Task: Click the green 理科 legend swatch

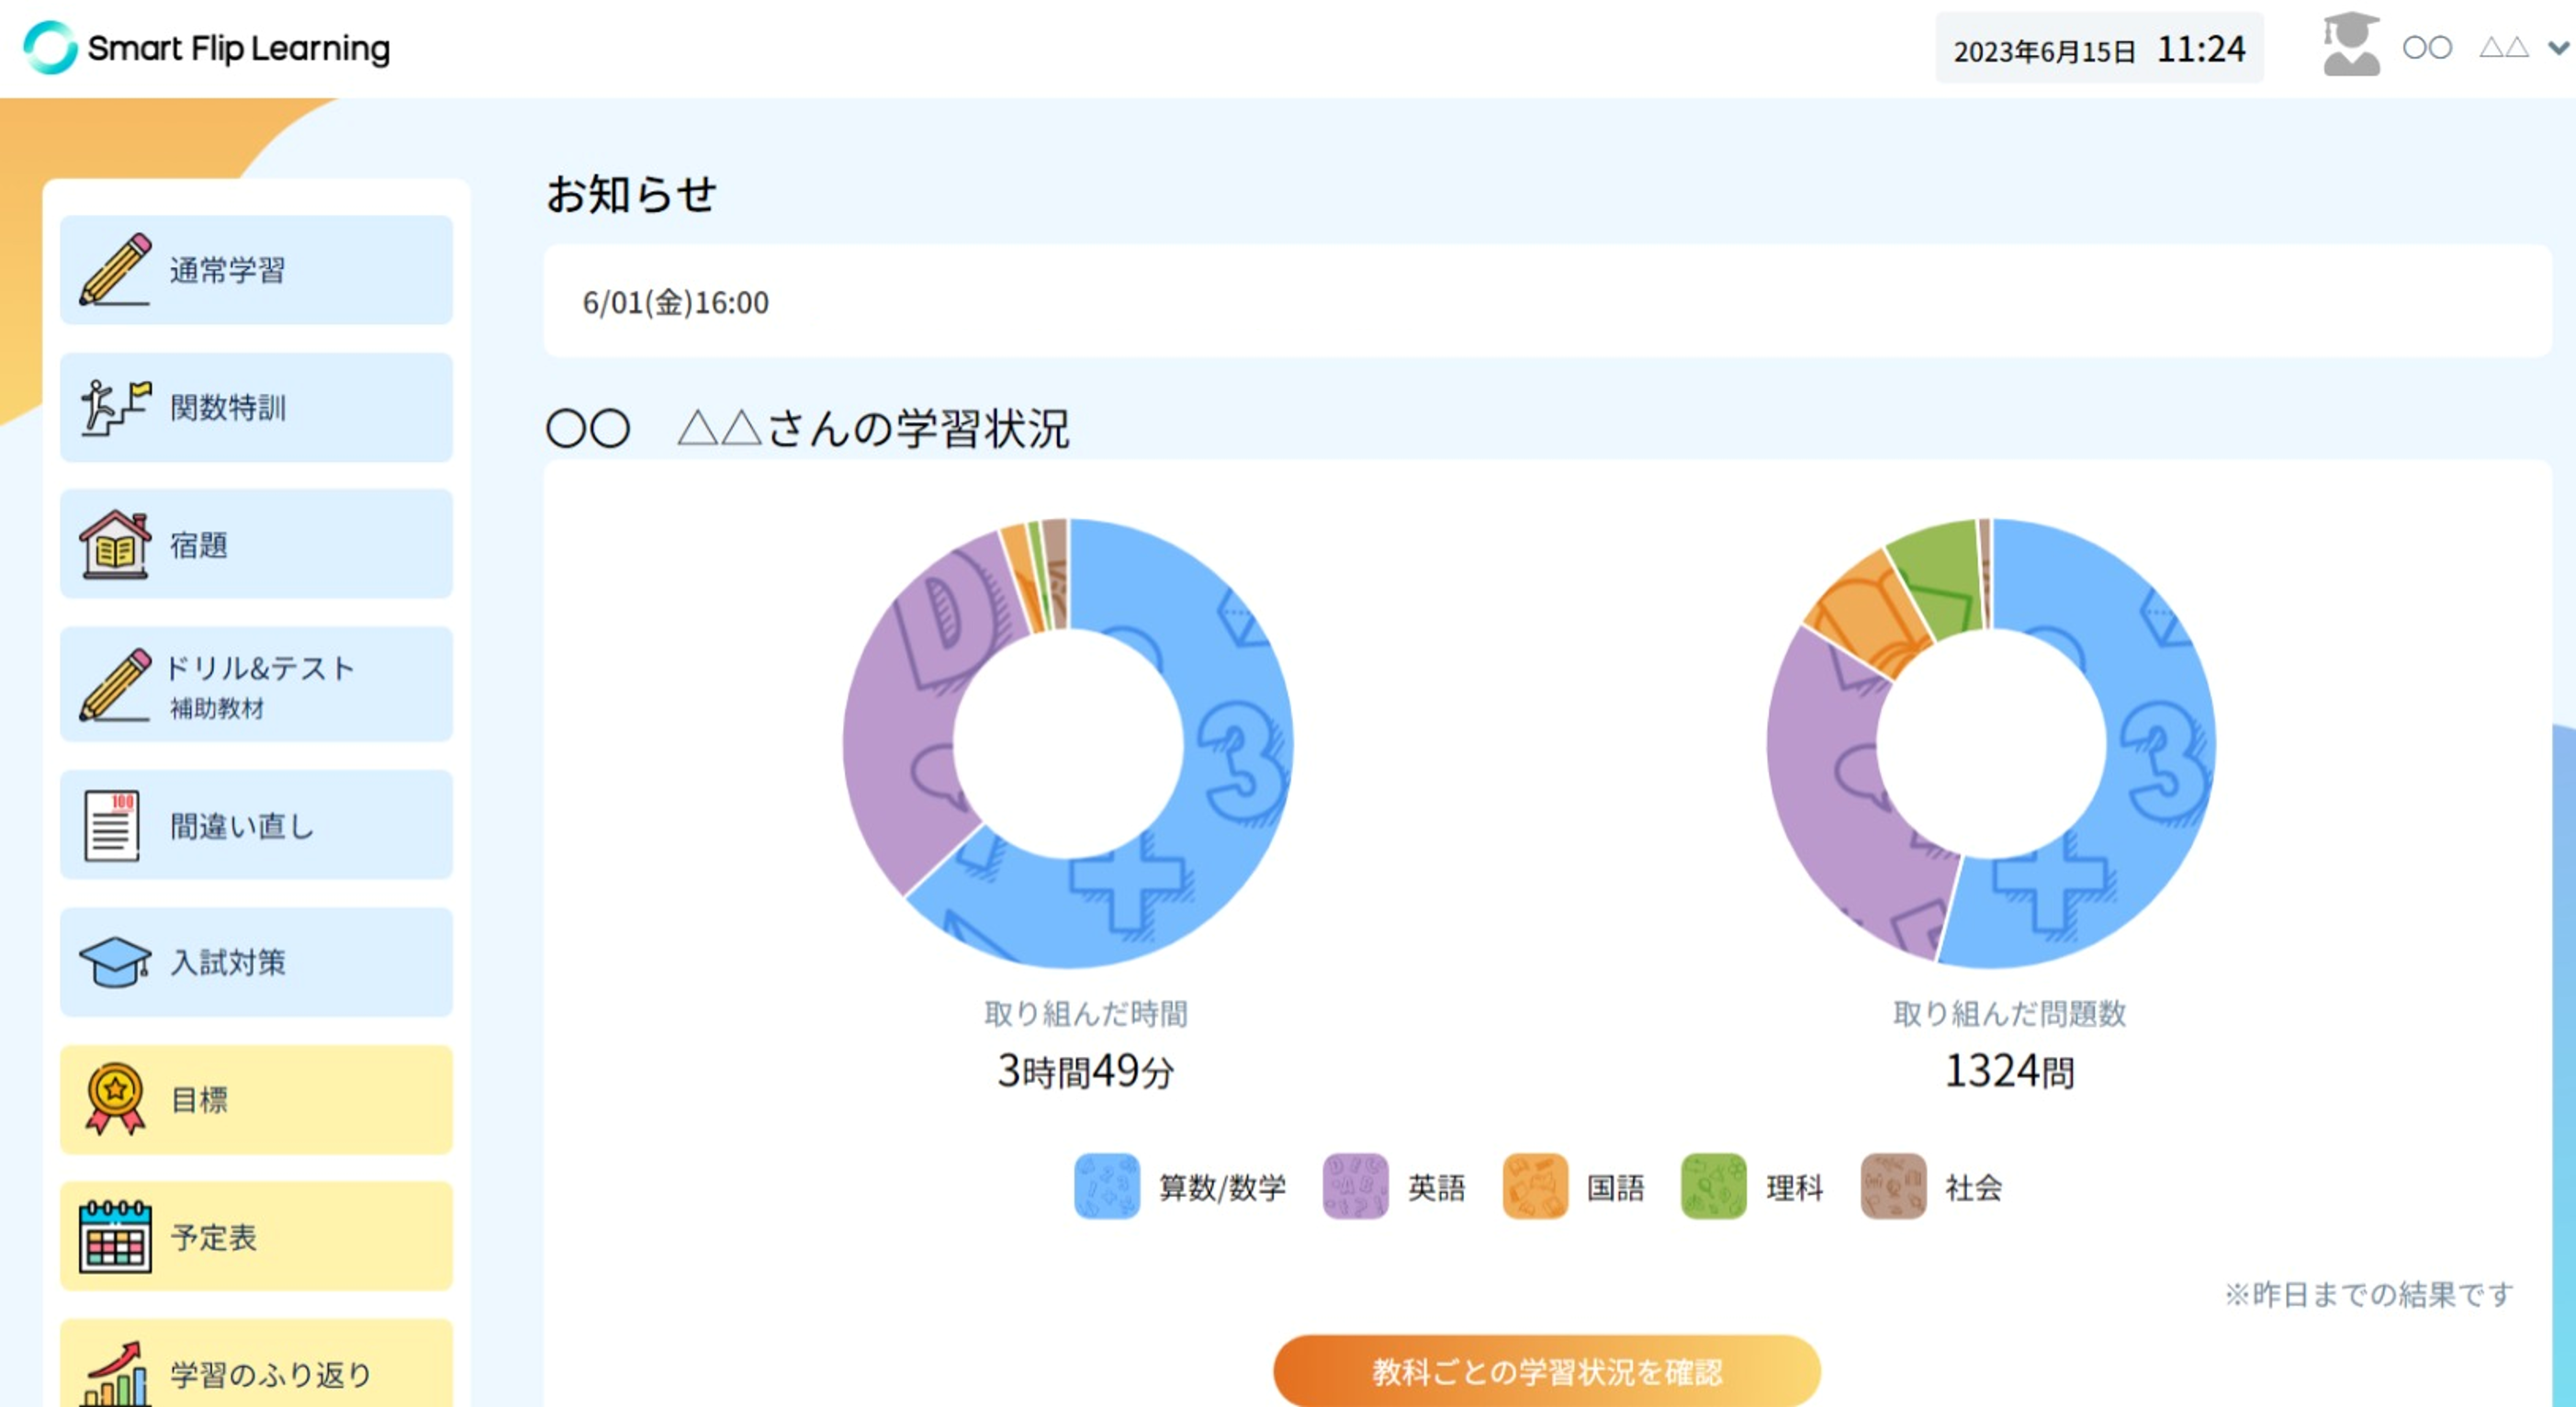Action: (x=1713, y=1186)
